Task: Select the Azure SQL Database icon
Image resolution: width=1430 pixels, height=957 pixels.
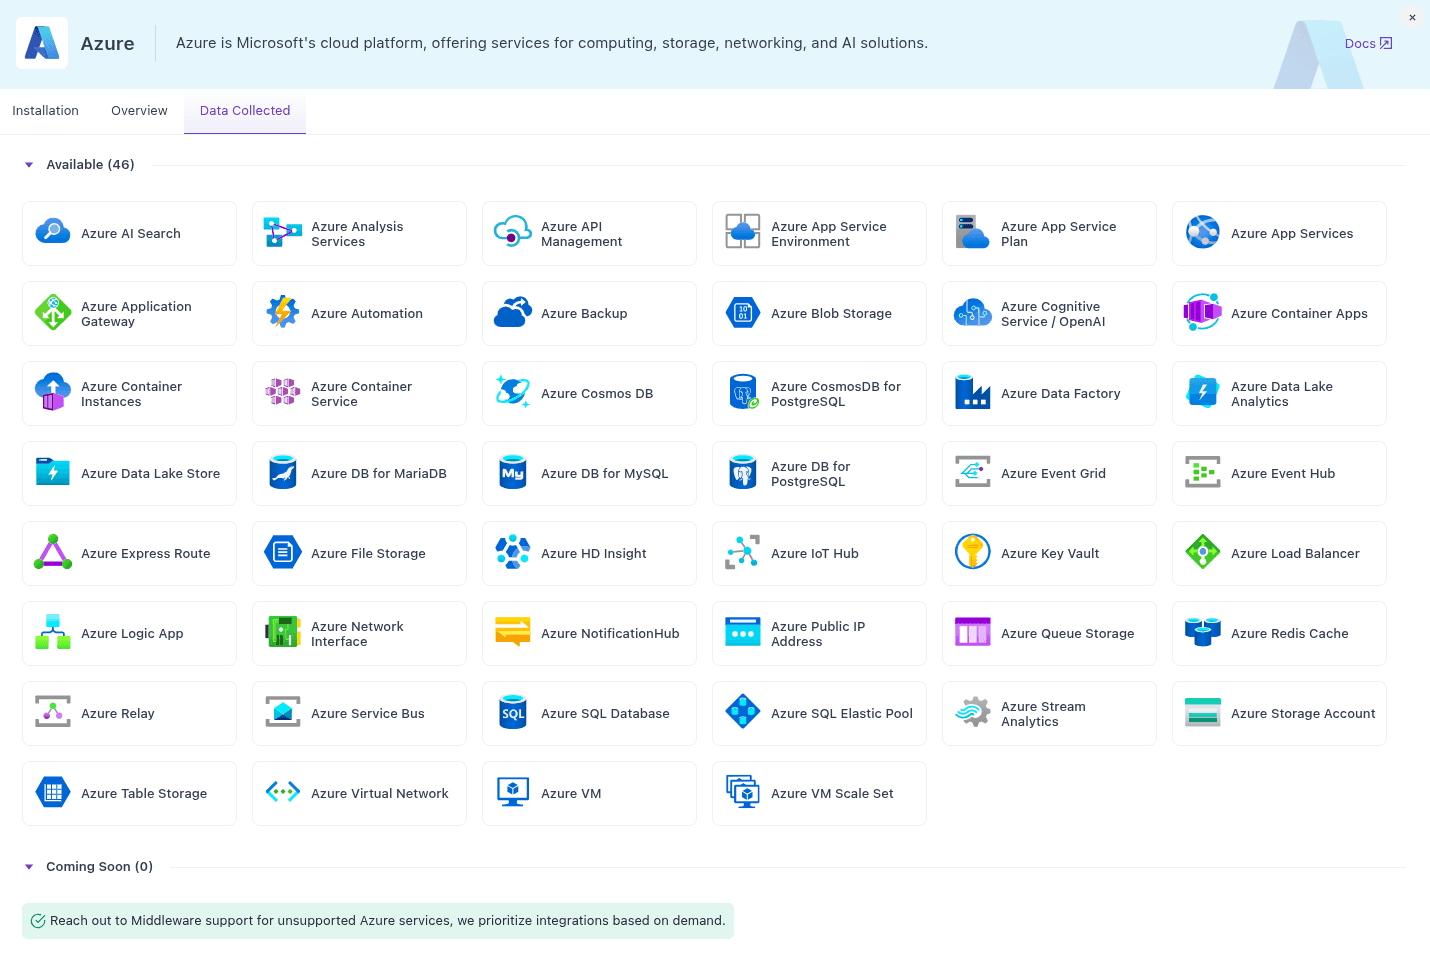Action: (512, 713)
